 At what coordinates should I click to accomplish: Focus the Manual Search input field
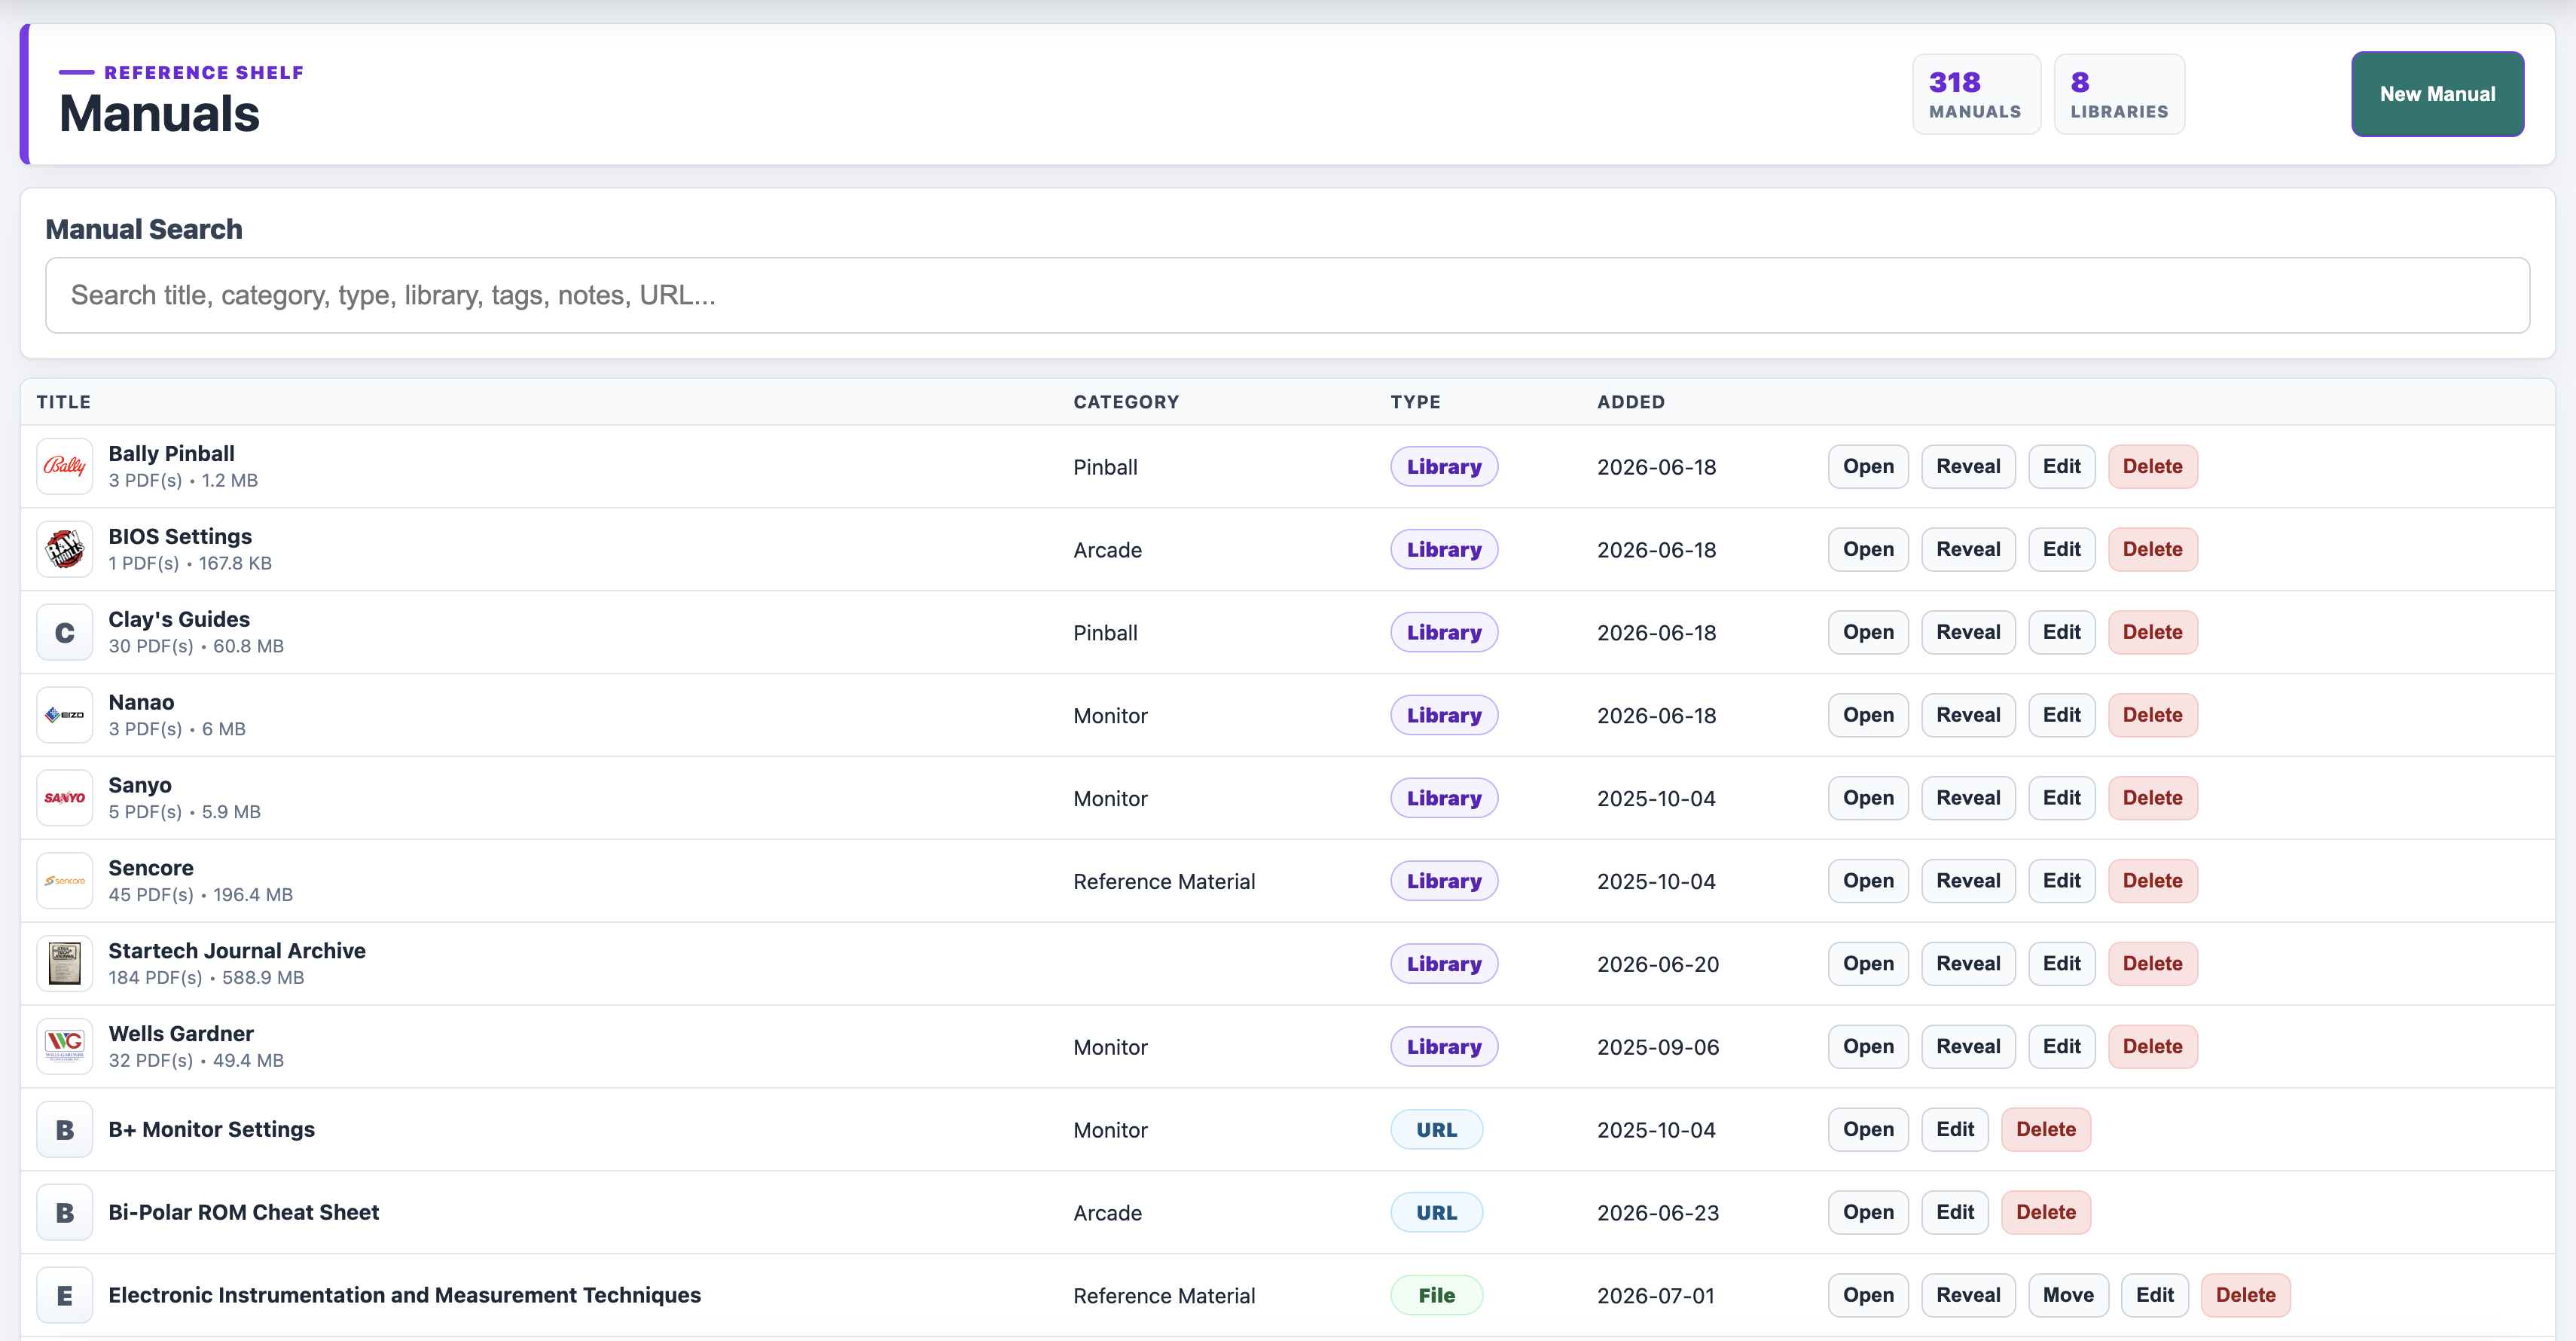click(1287, 295)
